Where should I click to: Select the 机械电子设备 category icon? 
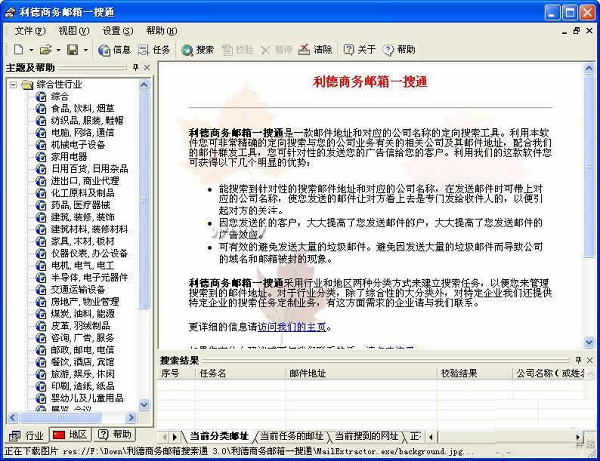41,145
